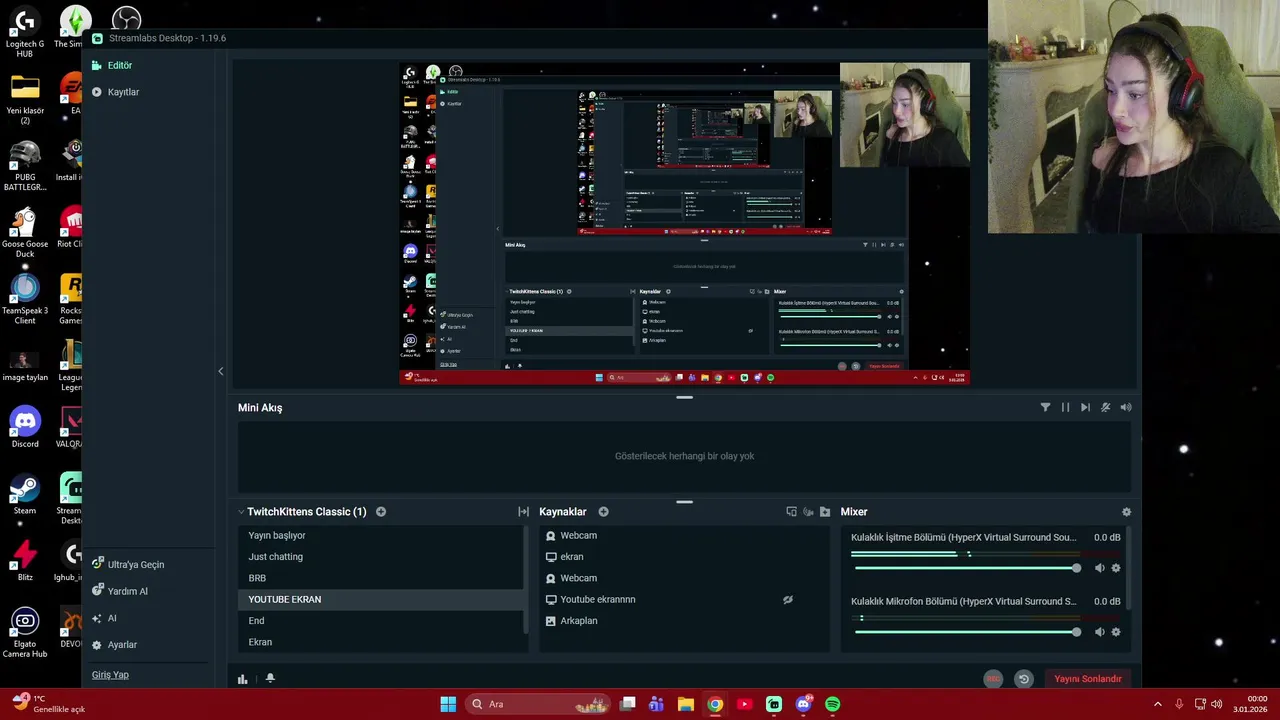Open Chrome from the taskbar
Image resolution: width=1280 pixels, height=720 pixels.
point(715,704)
